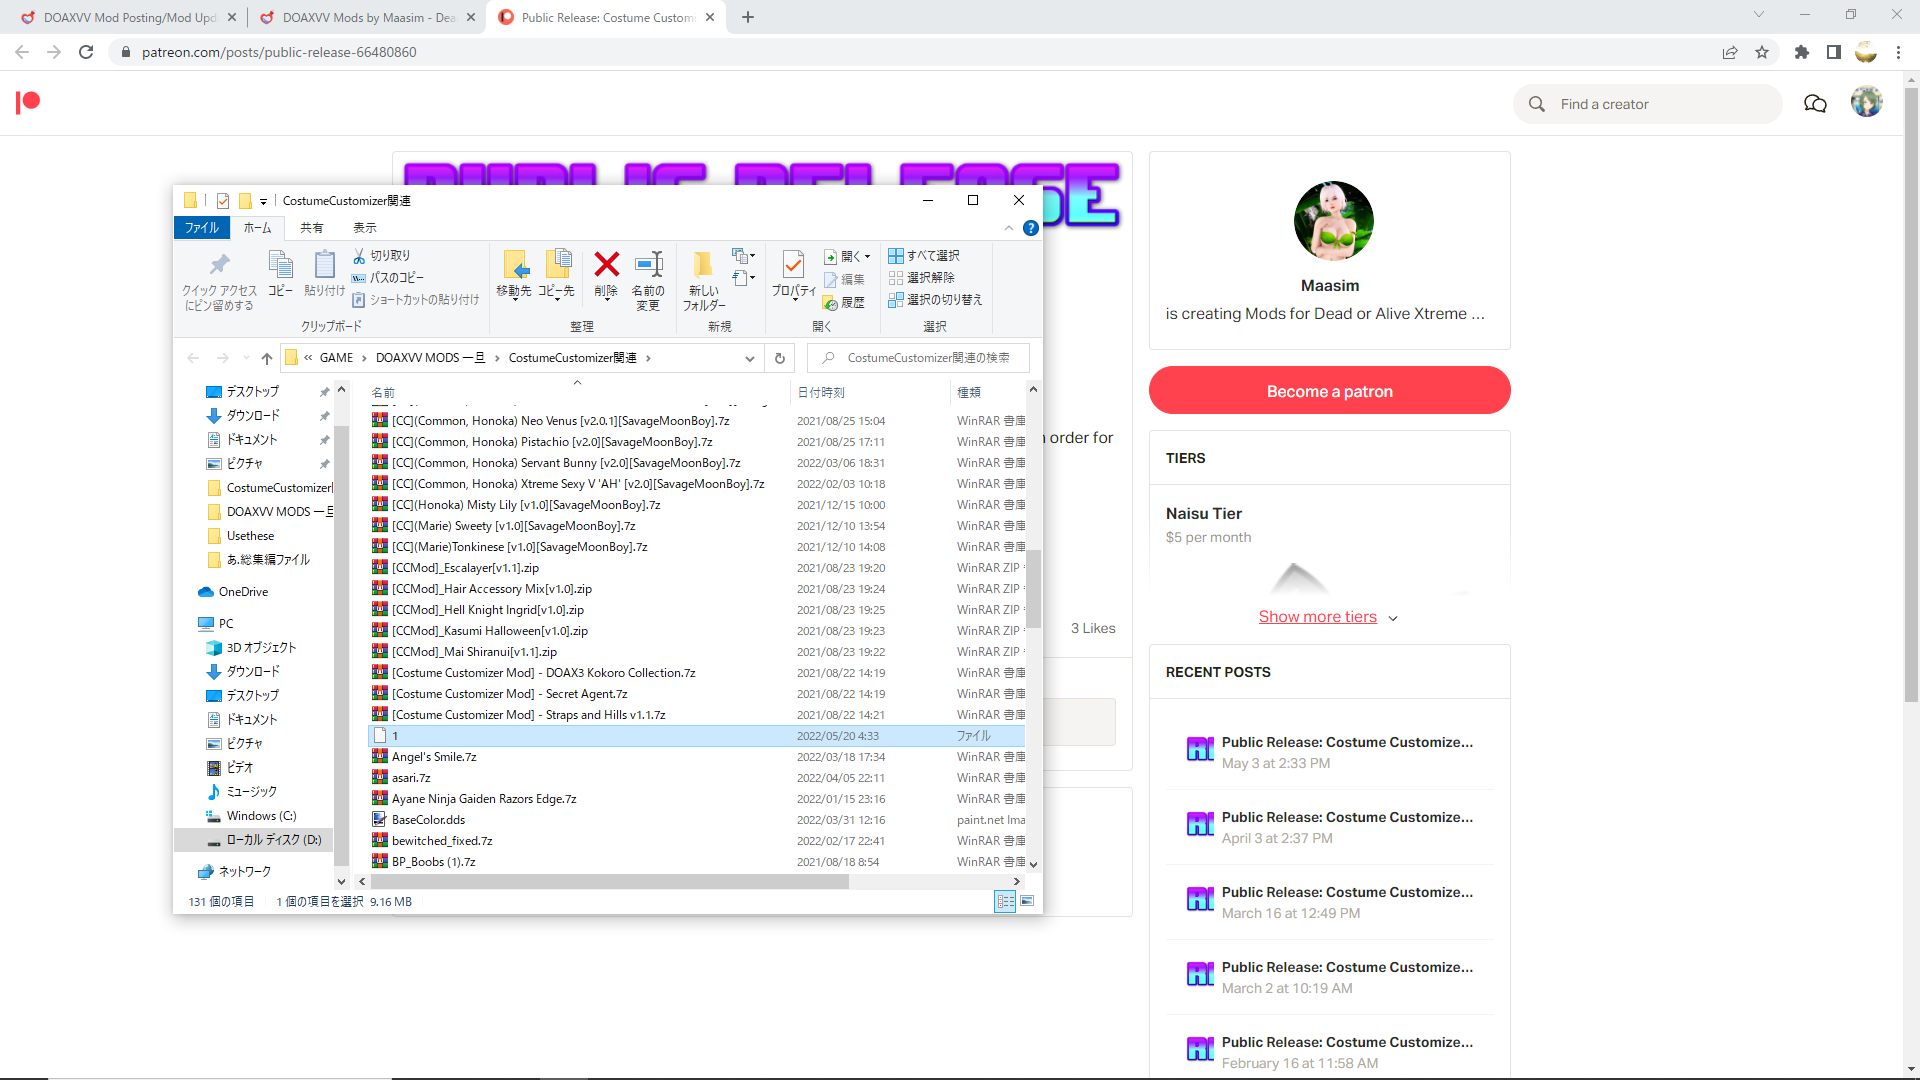Click Select all (すべて選択) in ribbon

[924, 256]
